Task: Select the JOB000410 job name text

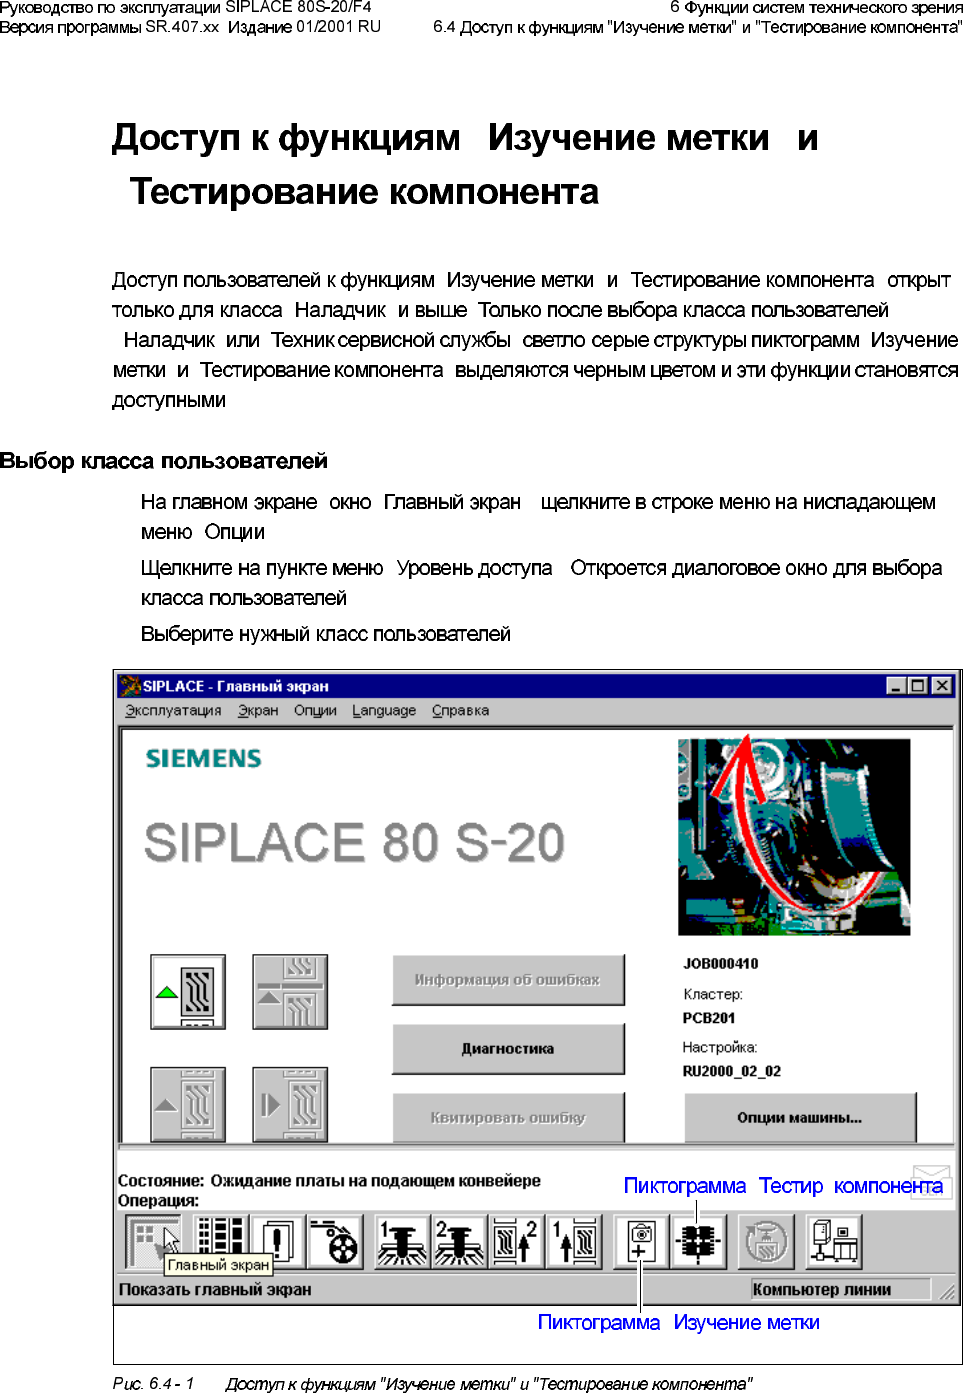Action: [721, 964]
